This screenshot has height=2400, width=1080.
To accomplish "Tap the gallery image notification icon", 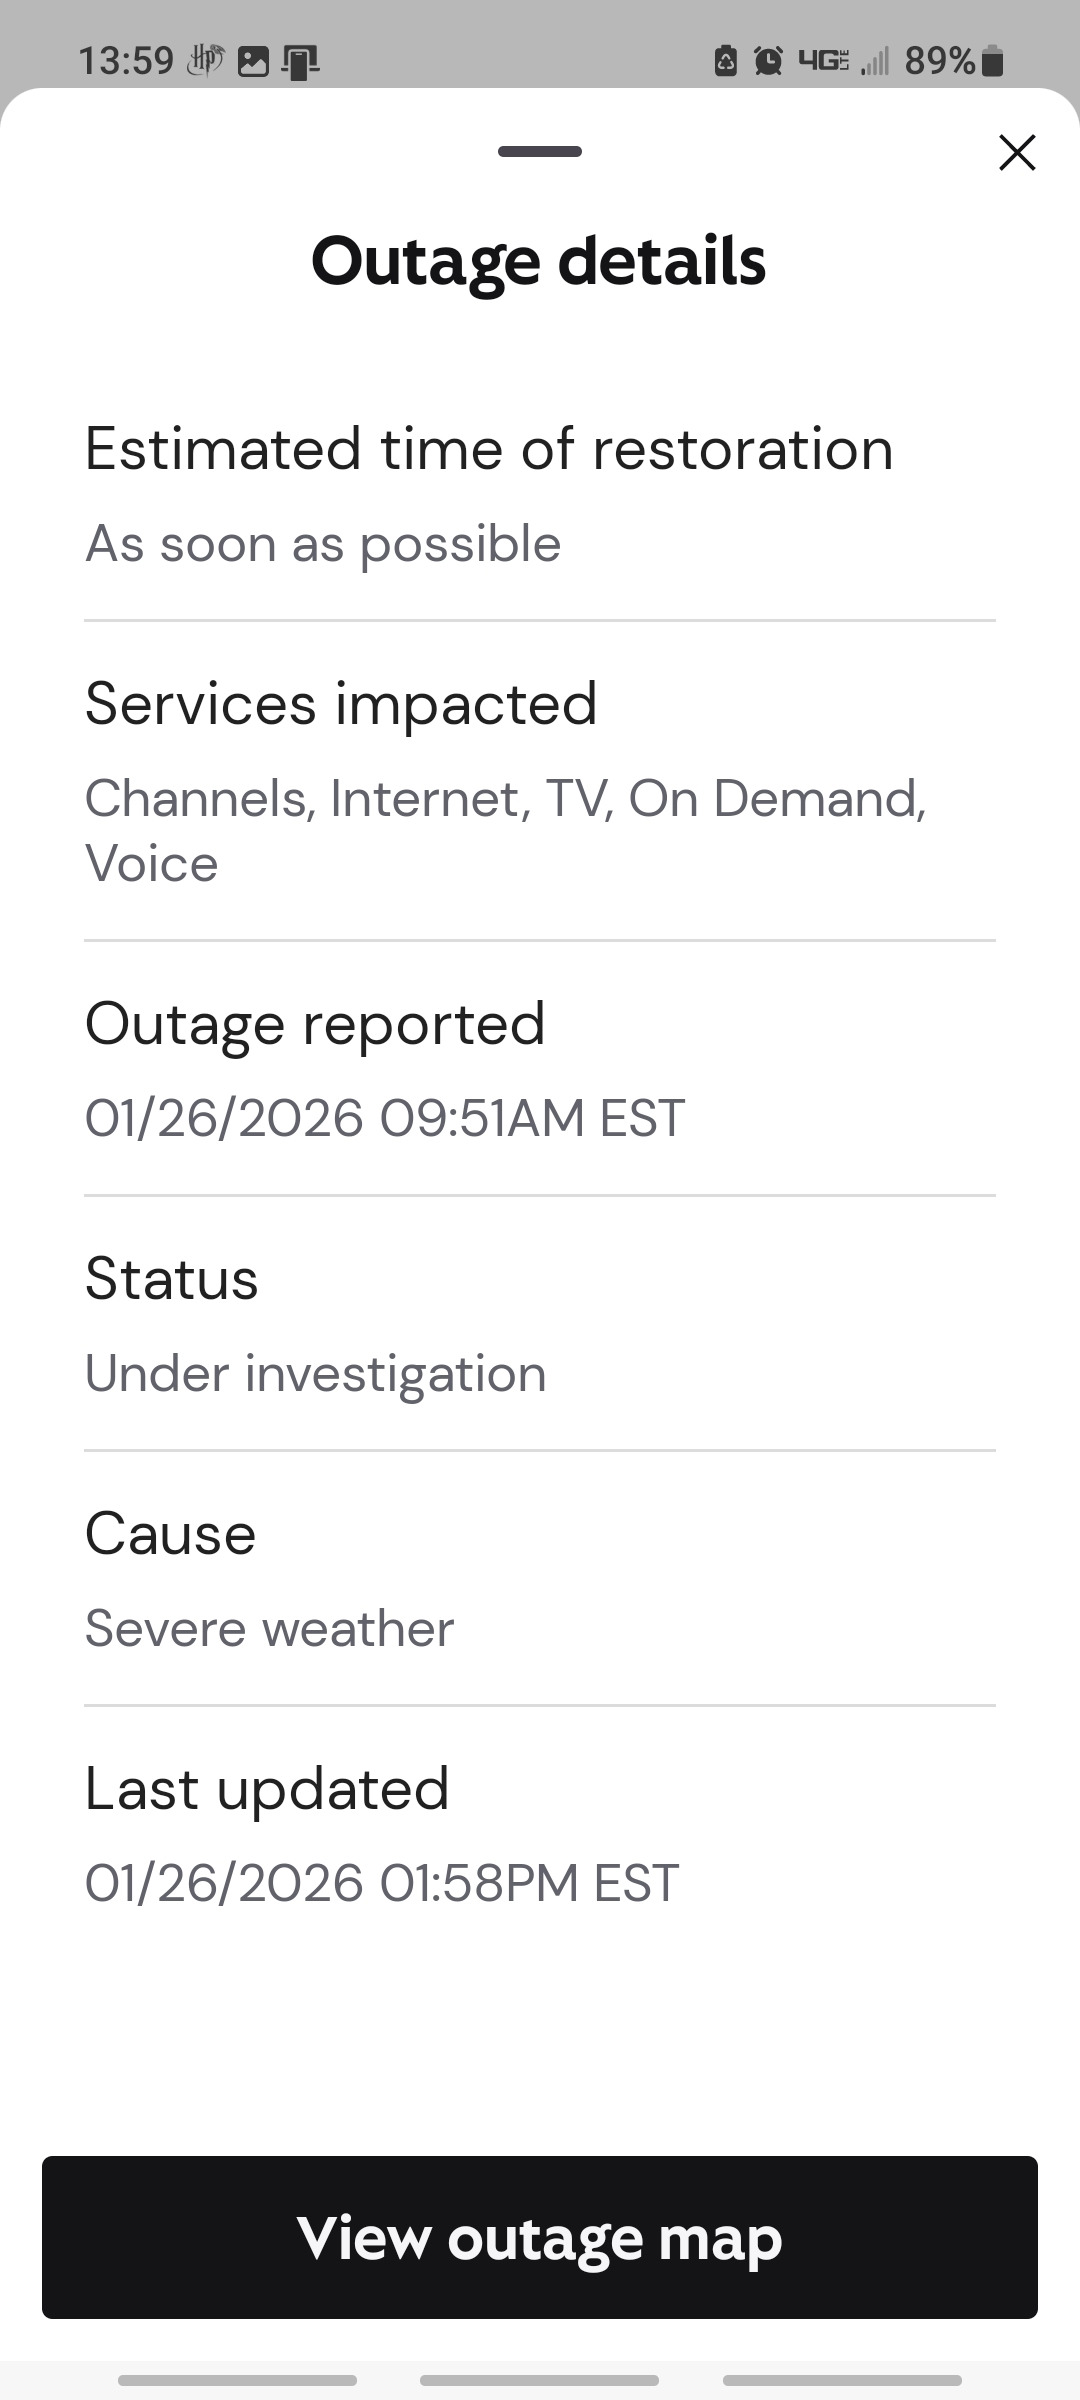I will [x=253, y=60].
